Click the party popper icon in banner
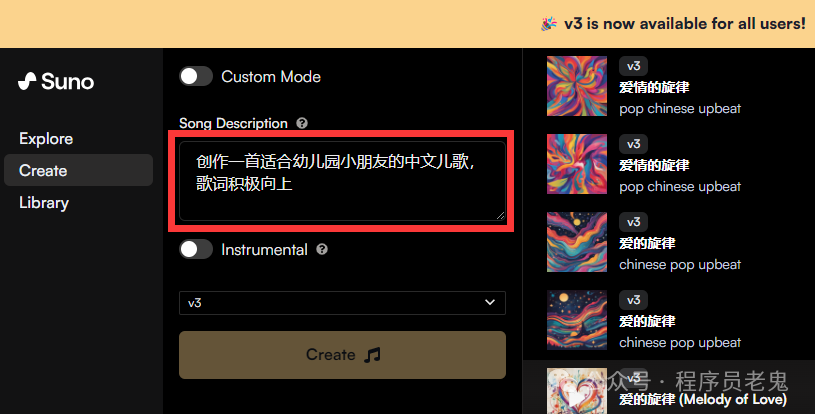The image size is (815, 414). tap(549, 24)
